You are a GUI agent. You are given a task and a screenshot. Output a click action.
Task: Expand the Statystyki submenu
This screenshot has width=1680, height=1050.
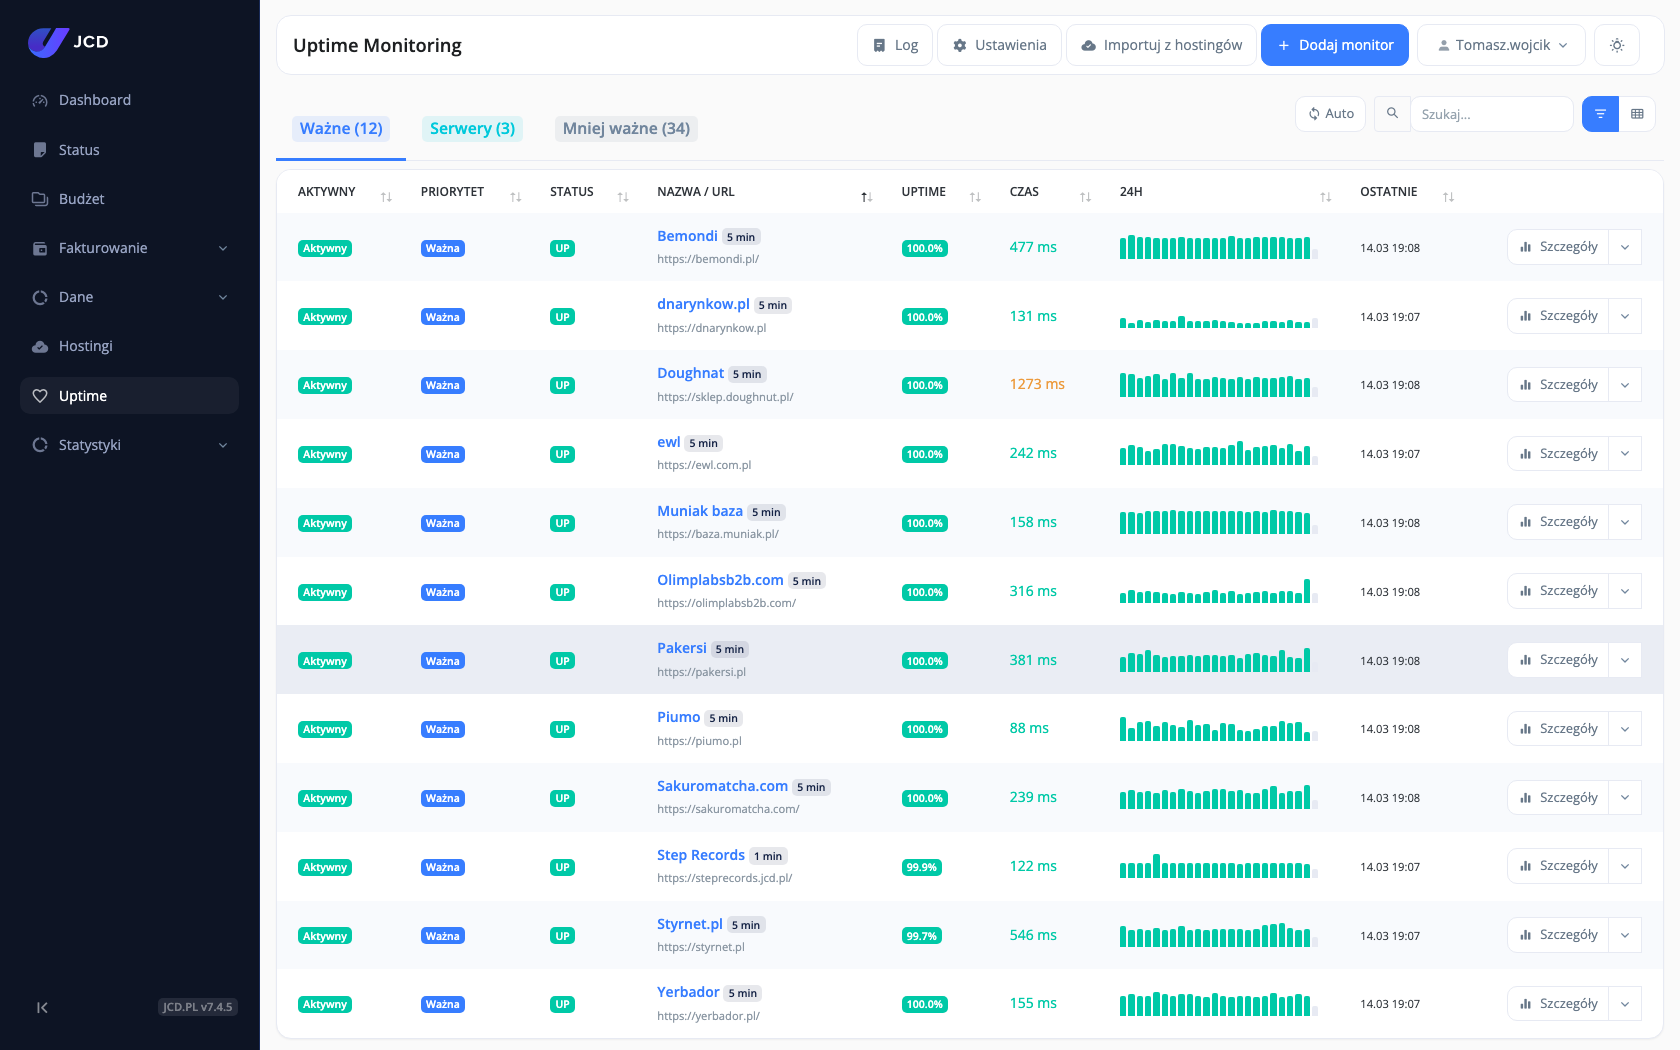tap(129, 445)
